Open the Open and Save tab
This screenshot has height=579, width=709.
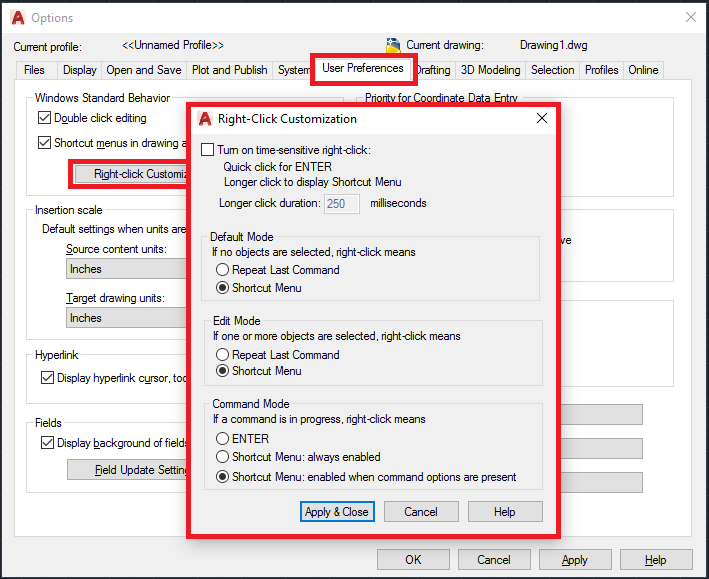point(144,70)
